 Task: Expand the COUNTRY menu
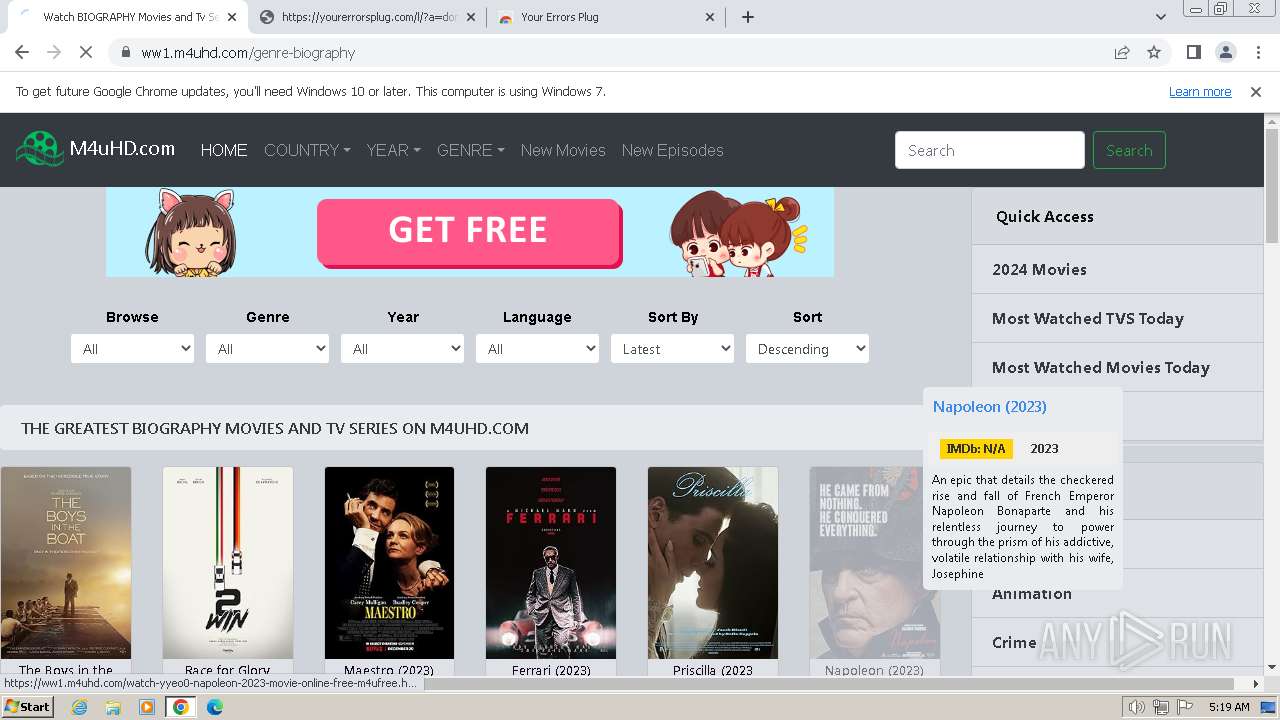coord(307,150)
